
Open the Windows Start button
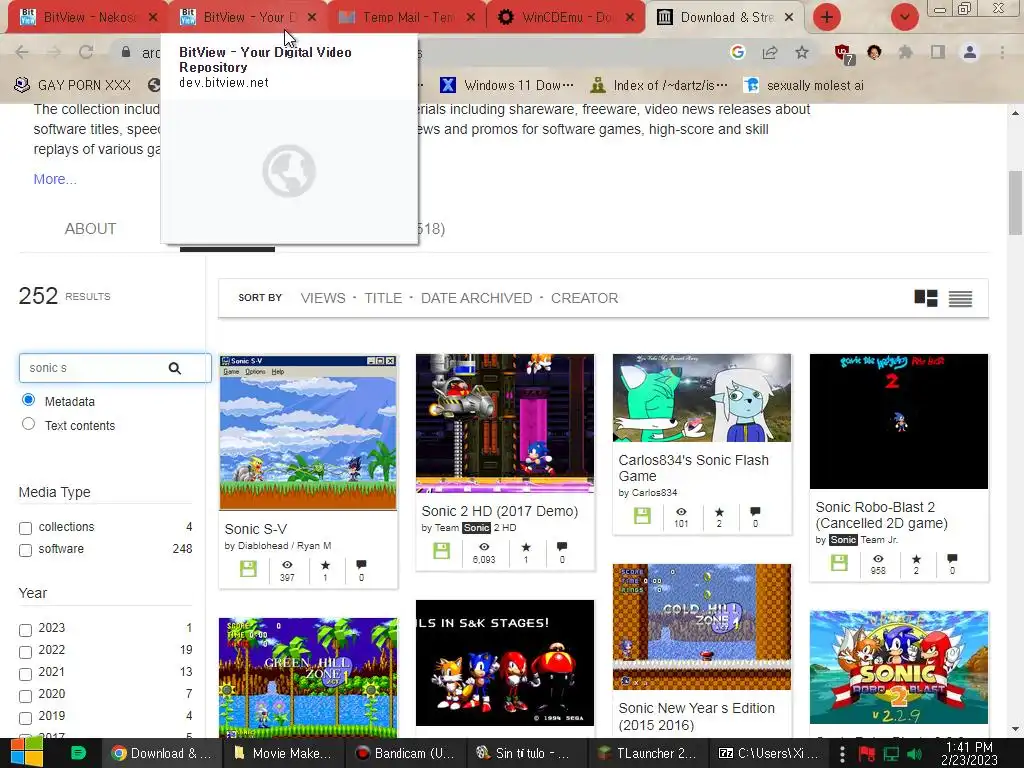click(25, 753)
